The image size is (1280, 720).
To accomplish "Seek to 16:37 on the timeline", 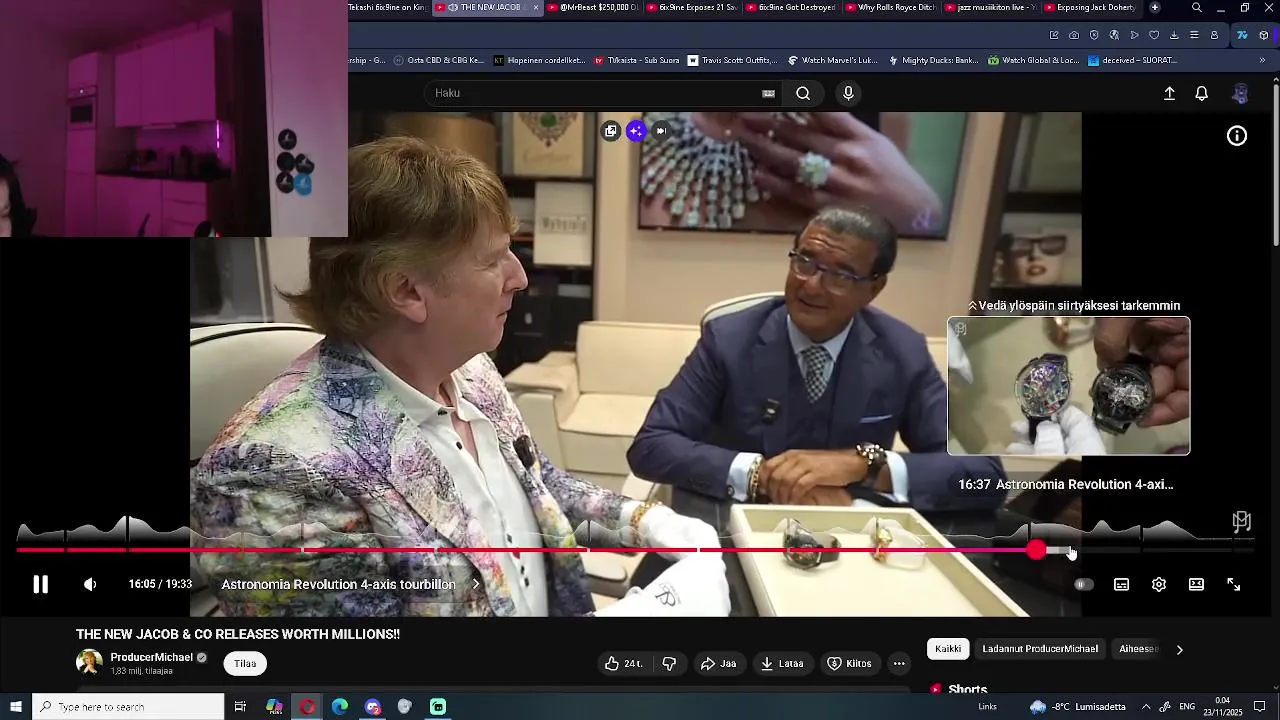I will pyautogui.click(x=1071, y=550).
